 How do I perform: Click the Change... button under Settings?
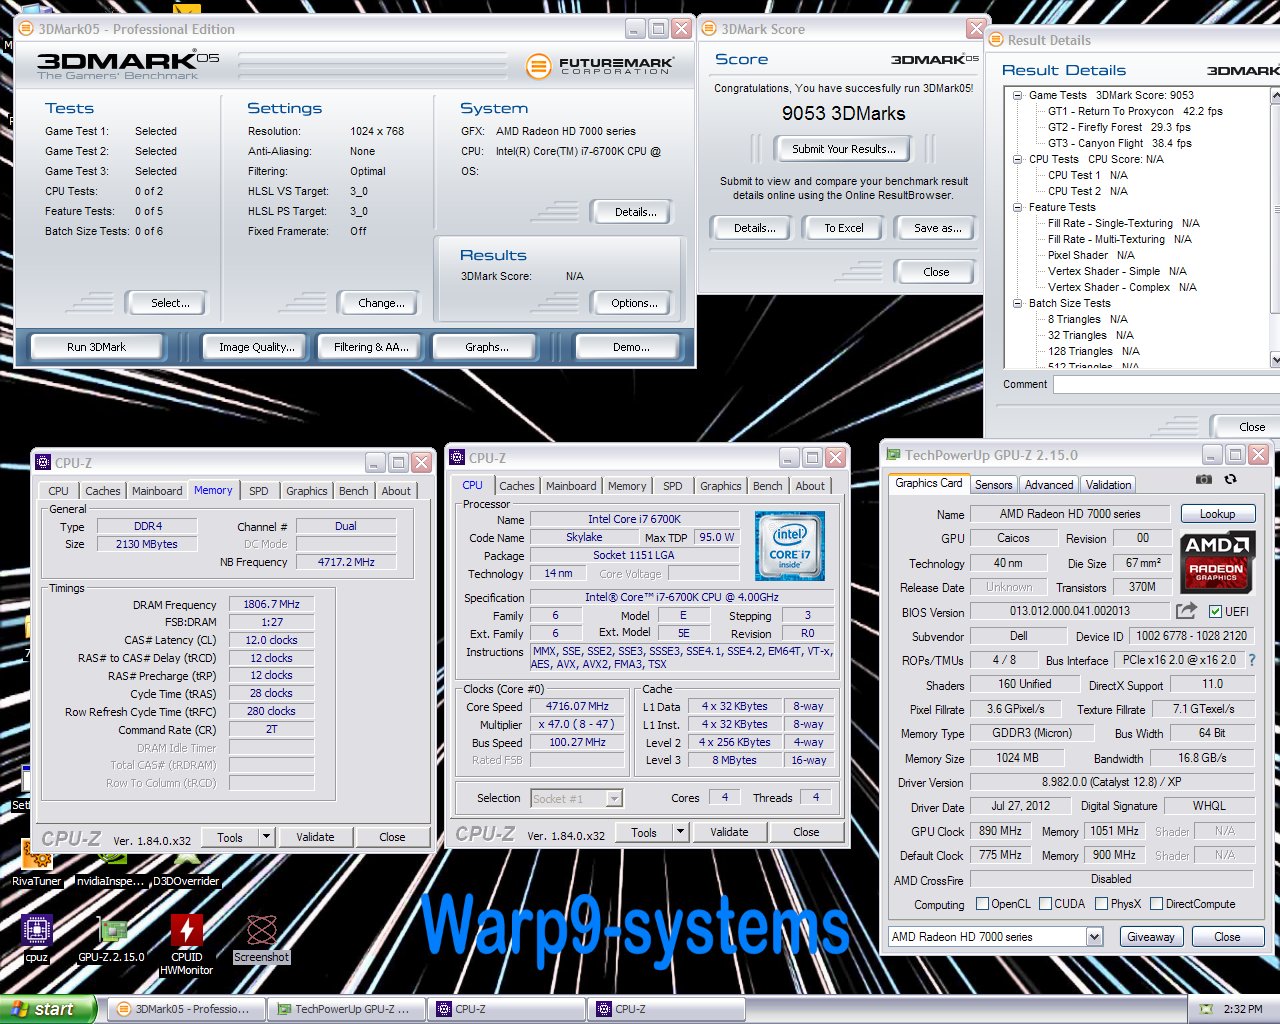[381, 303]
